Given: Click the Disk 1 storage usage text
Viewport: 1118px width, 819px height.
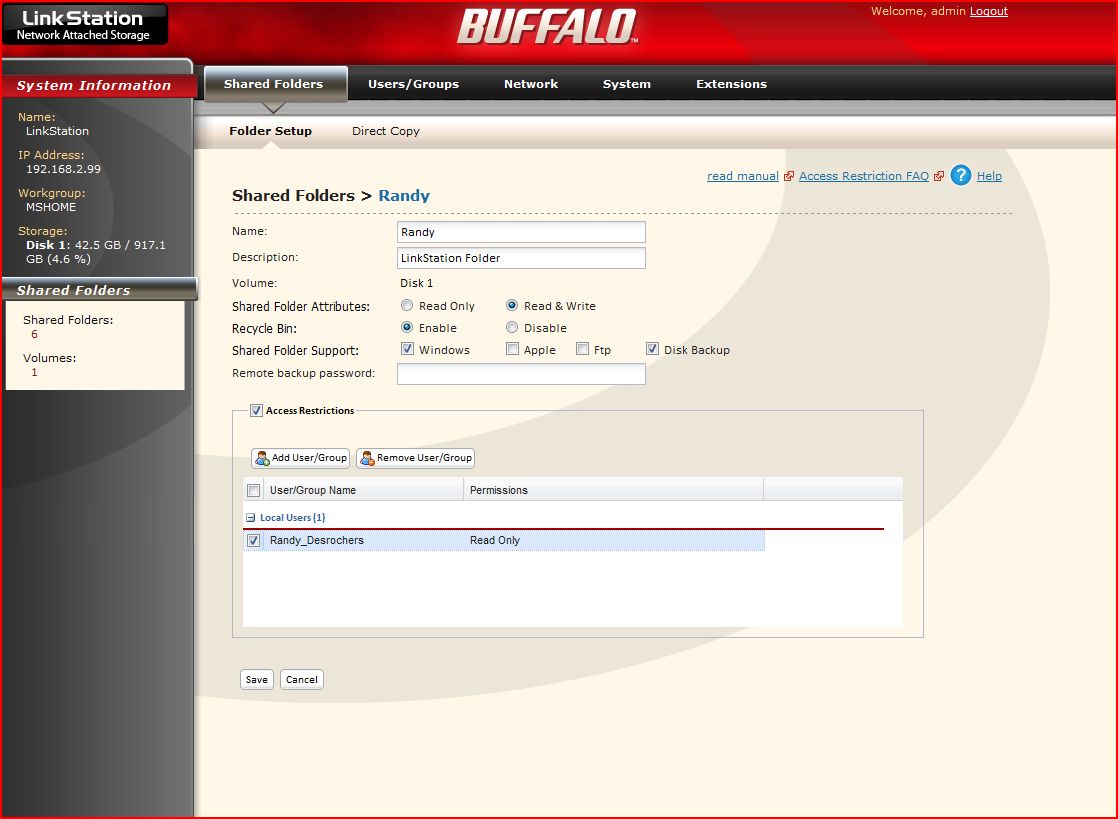Looking at the screenshot, I should pyautogui.click(x=96, y=252).
